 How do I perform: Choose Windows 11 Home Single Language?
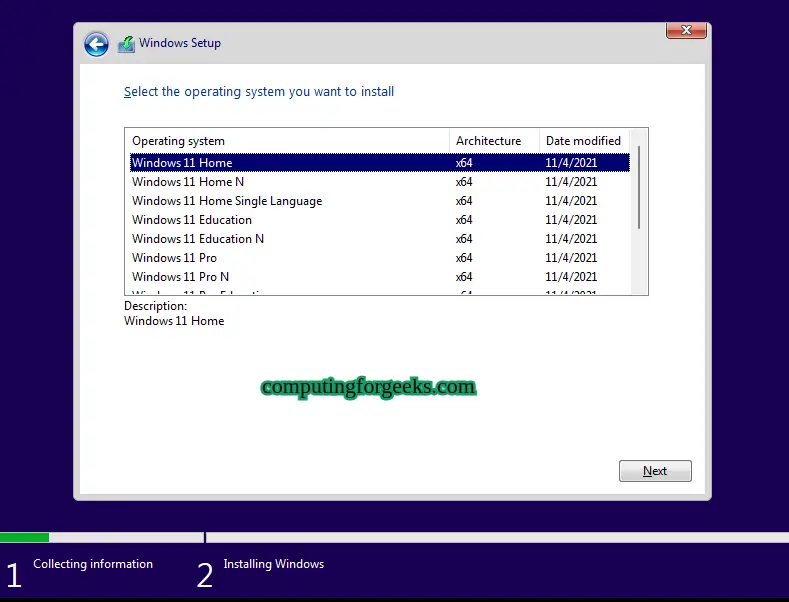click(x=380, y=201)
